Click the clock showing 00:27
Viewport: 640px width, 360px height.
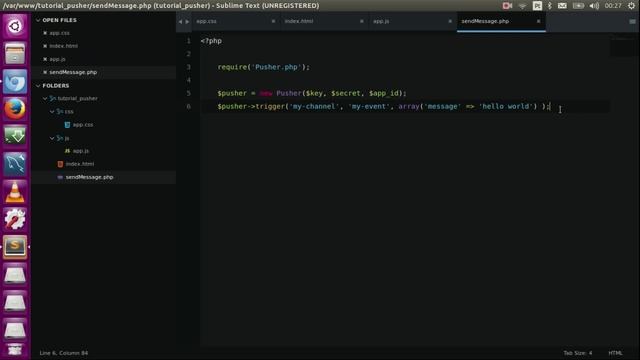[613, 6]
